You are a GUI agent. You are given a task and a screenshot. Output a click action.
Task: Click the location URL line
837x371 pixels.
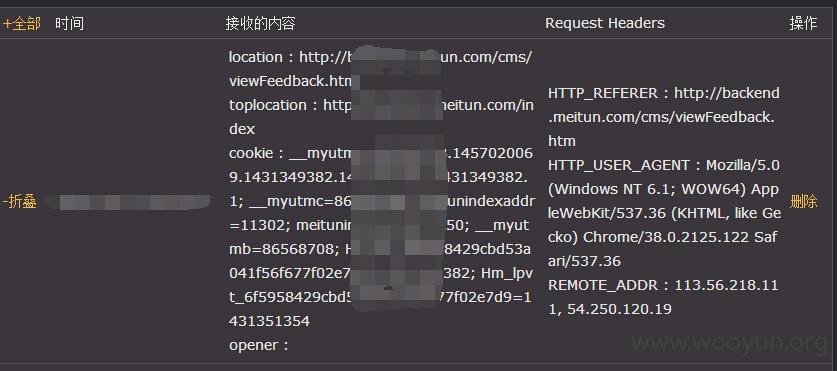click(x=380, y=69)
